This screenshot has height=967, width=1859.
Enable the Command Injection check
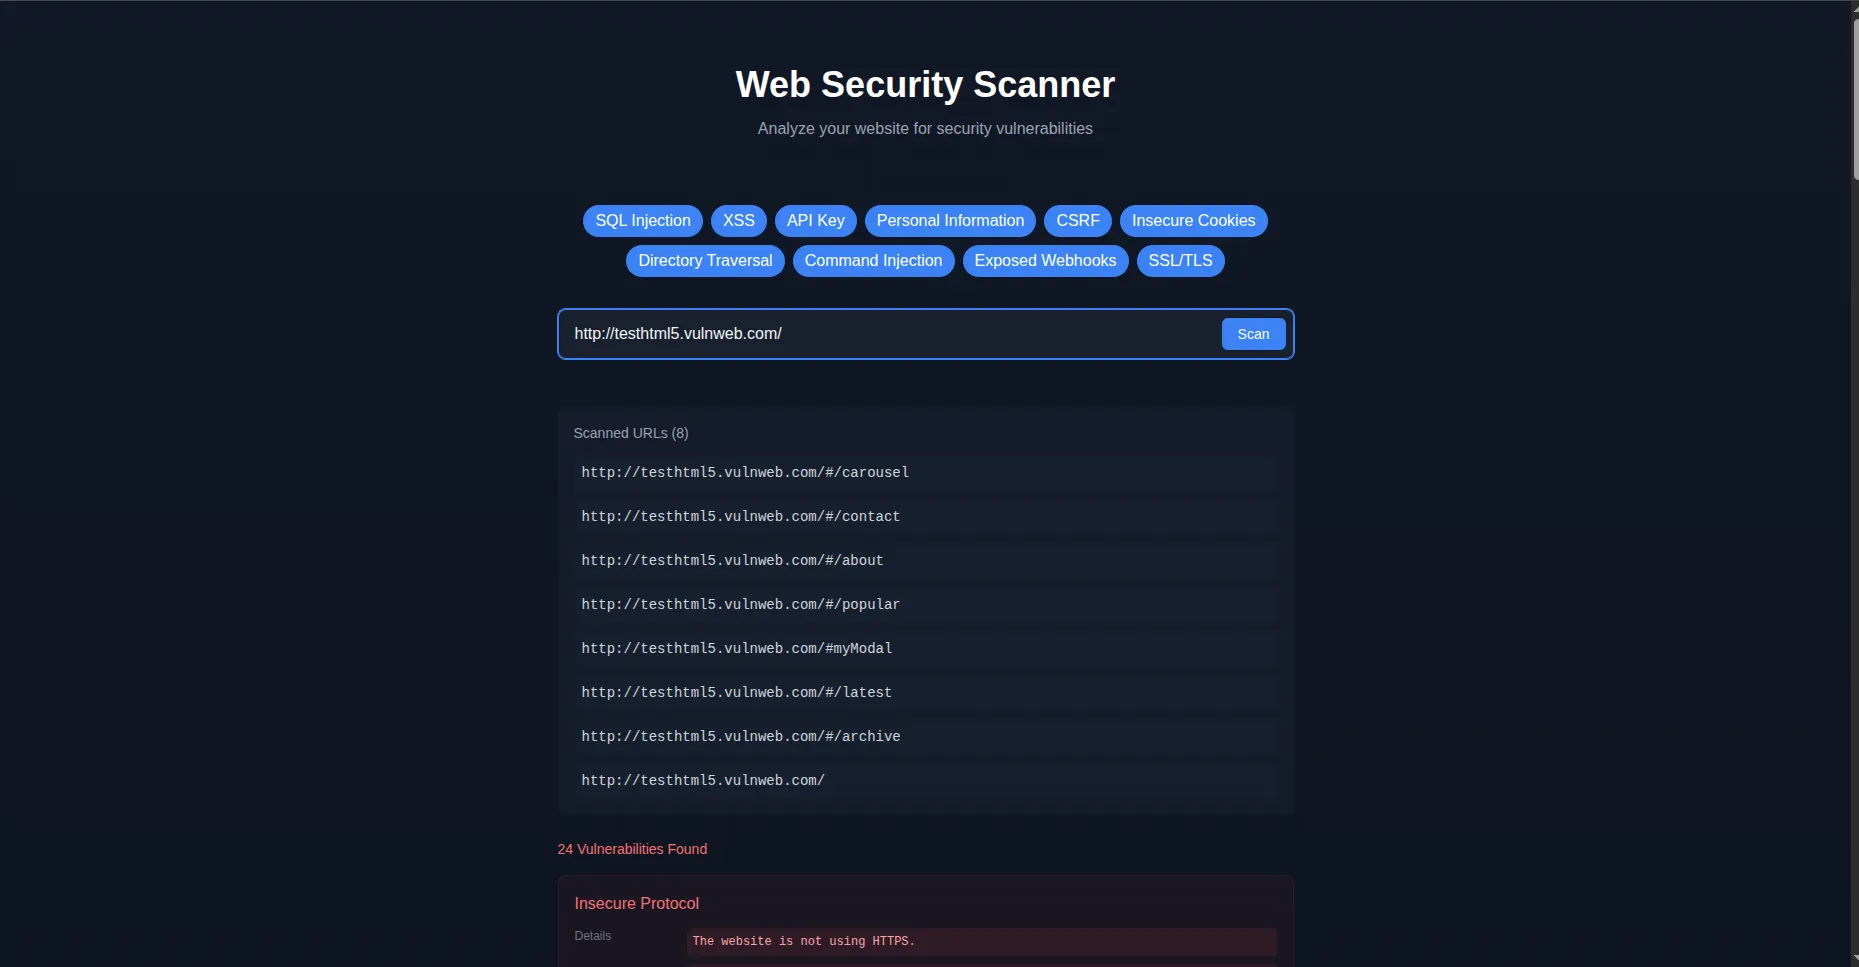[873, 261]
